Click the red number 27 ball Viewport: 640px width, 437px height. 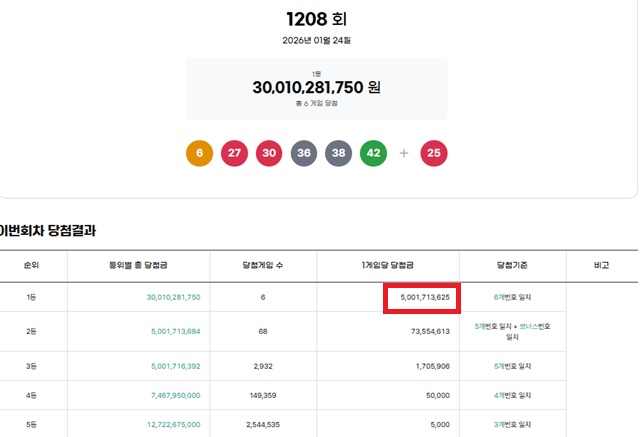pyautogui.click(x=234, y=153)
